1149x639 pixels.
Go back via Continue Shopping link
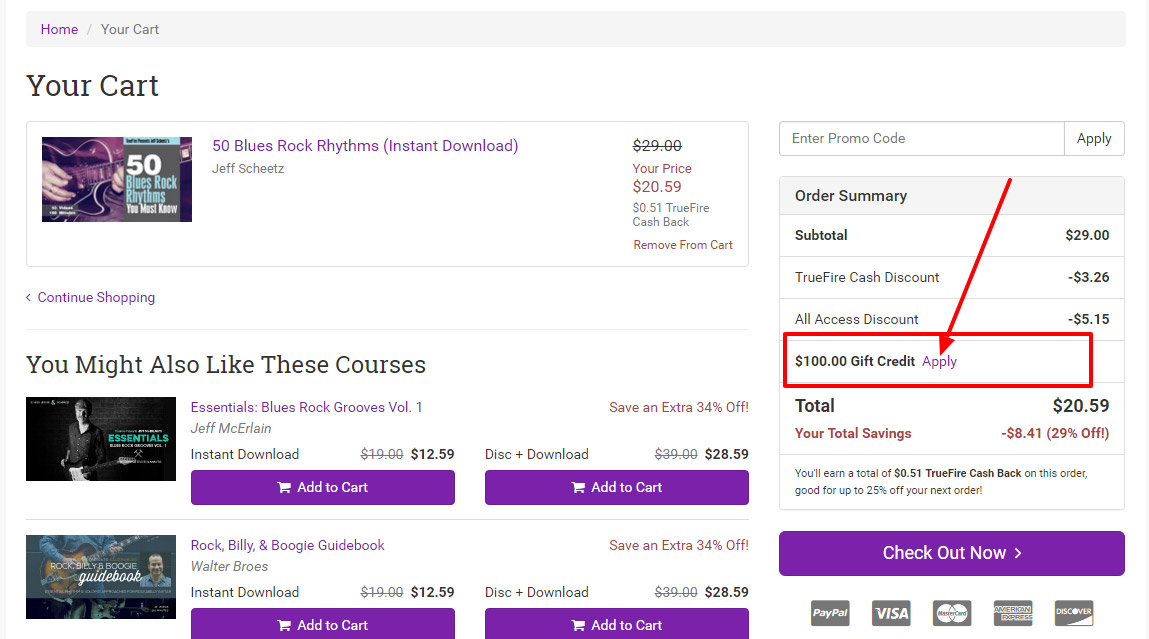(96, 297)
